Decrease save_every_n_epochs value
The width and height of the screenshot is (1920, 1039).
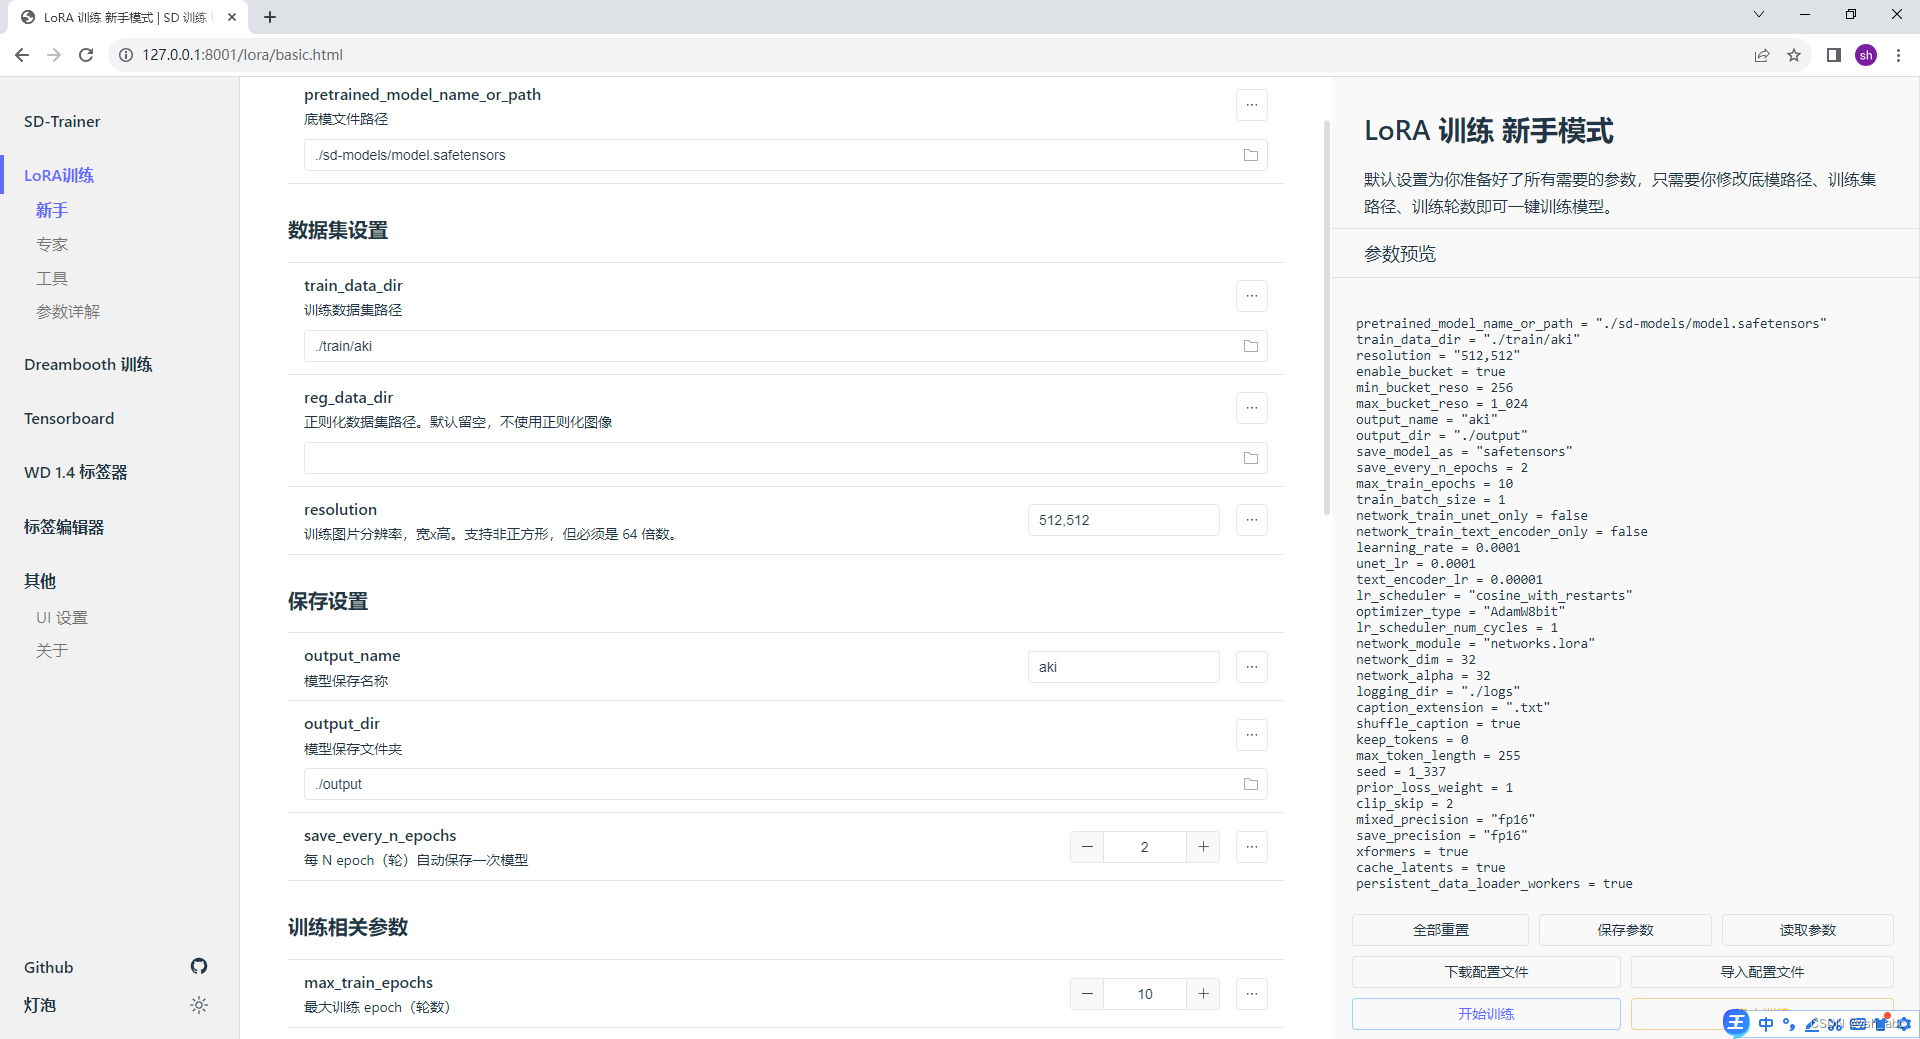(x=1087, y=847)
